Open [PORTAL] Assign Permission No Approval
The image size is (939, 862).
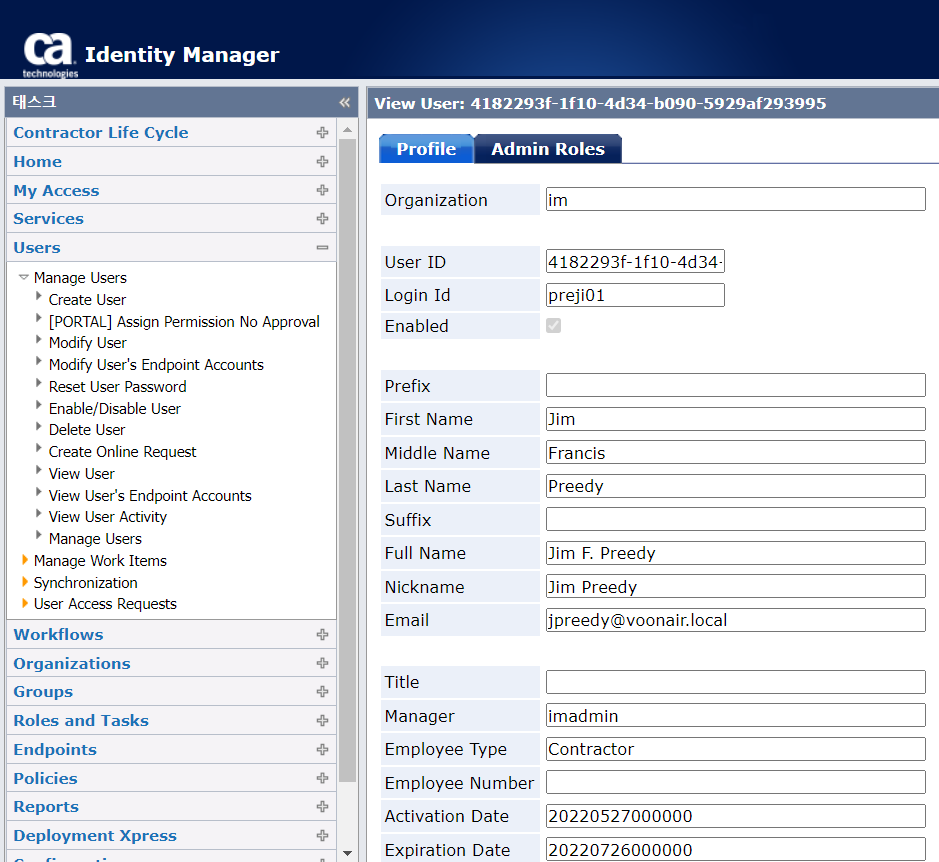[x=184, y=322]
